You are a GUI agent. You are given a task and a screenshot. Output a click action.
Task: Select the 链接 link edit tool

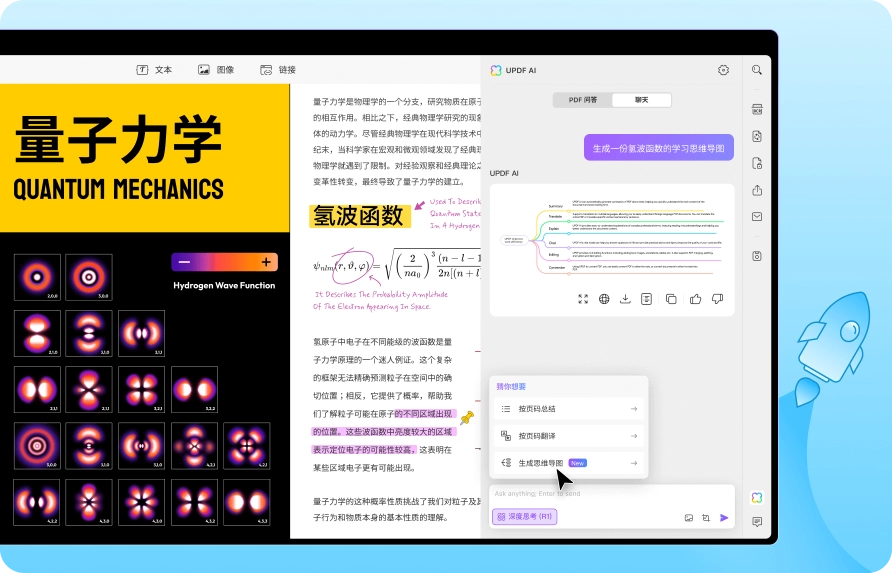pyautogui.click(x=278, y=69)
